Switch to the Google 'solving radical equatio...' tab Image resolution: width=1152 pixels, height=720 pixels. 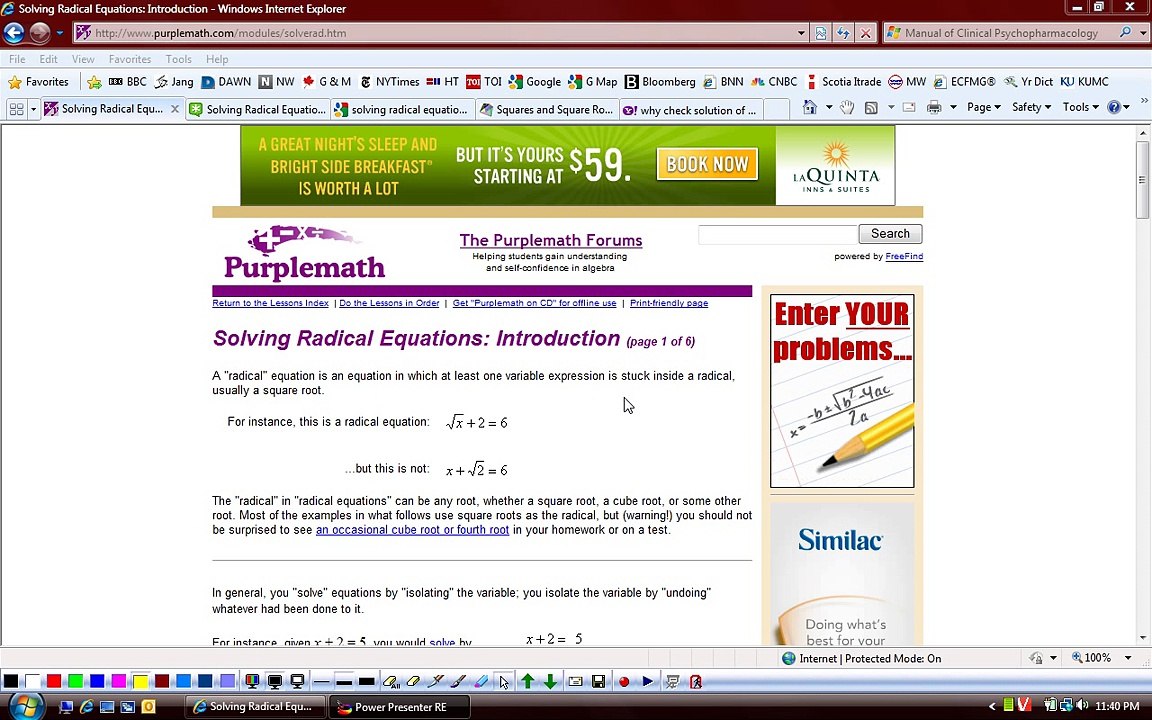(x=403, y=109)
